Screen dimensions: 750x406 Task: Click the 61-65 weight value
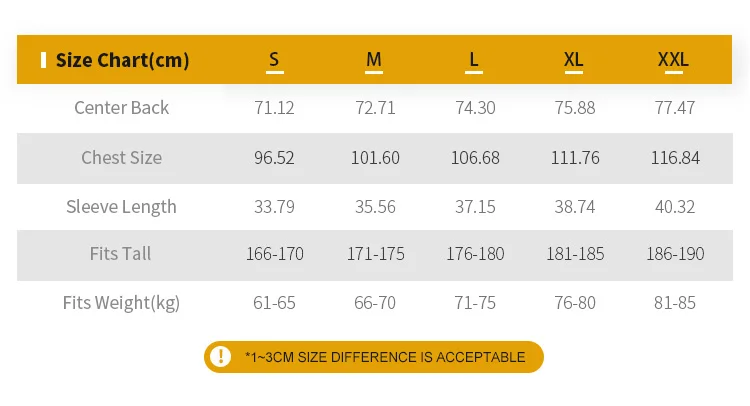pyautogui.click(x=274, y=303)
